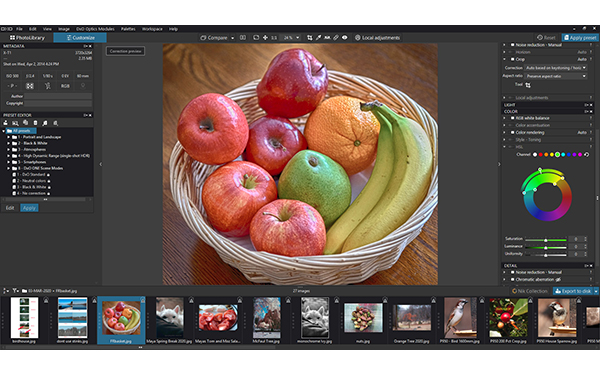The height and width of the screenshot is (375, 600).
Task: Click the crop Tool icon in Crop palette
Action: pyautogui.click(x=528, y=85)
